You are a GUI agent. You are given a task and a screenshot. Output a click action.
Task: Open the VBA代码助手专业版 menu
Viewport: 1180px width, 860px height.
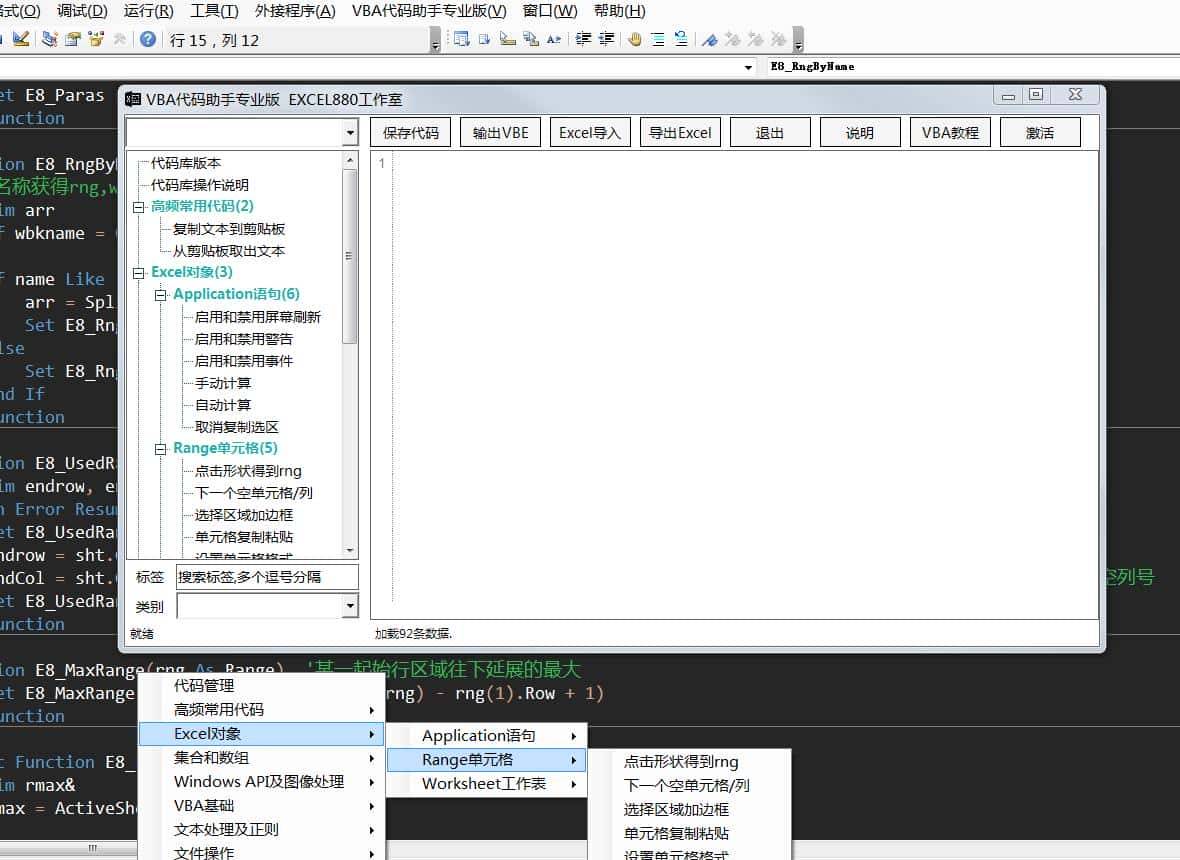tap(429, 11)
